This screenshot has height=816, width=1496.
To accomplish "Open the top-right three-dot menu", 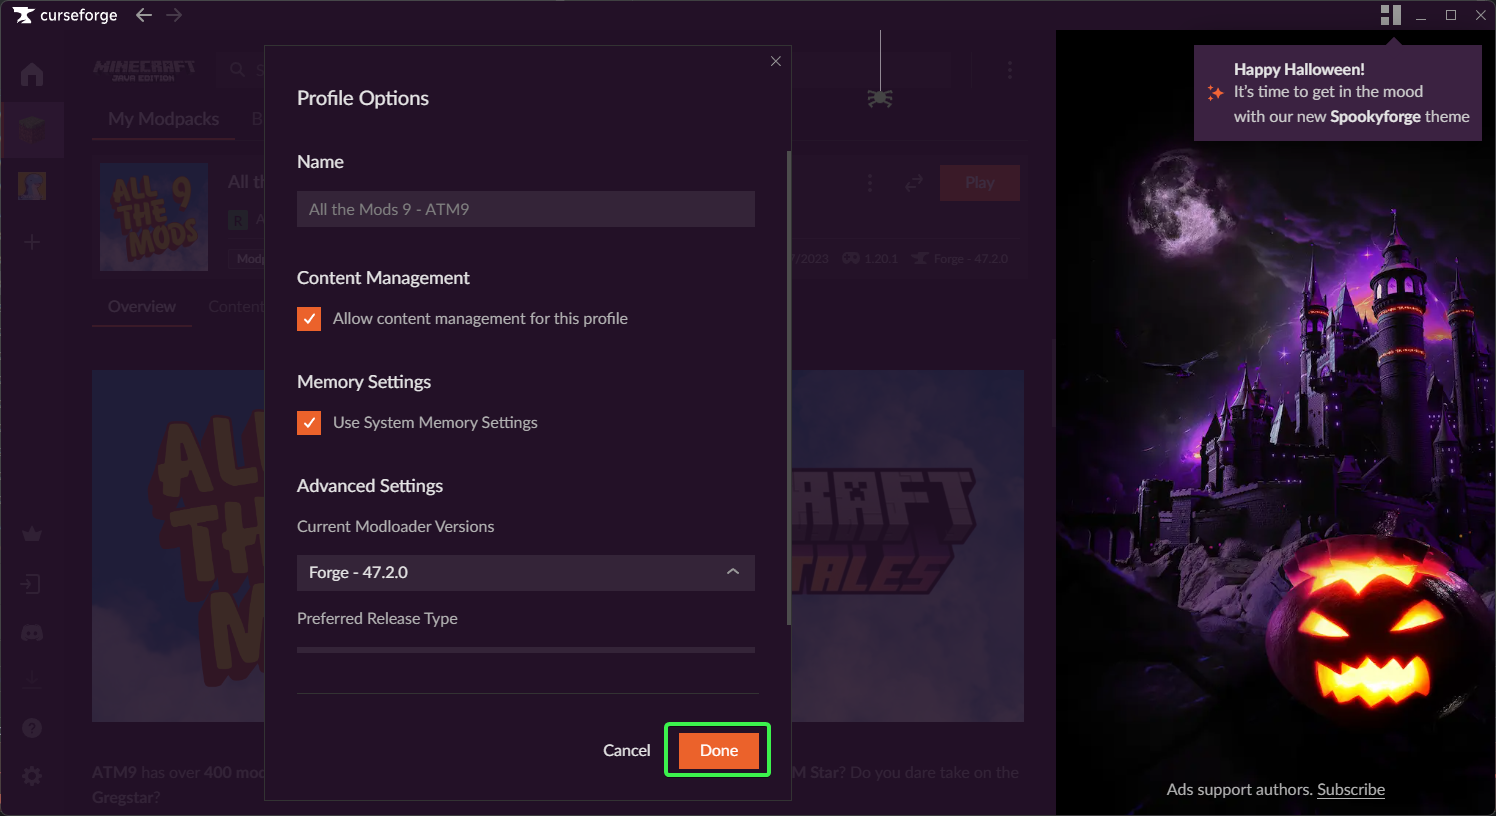I will pyautogui.click(x=1010, y=69).
